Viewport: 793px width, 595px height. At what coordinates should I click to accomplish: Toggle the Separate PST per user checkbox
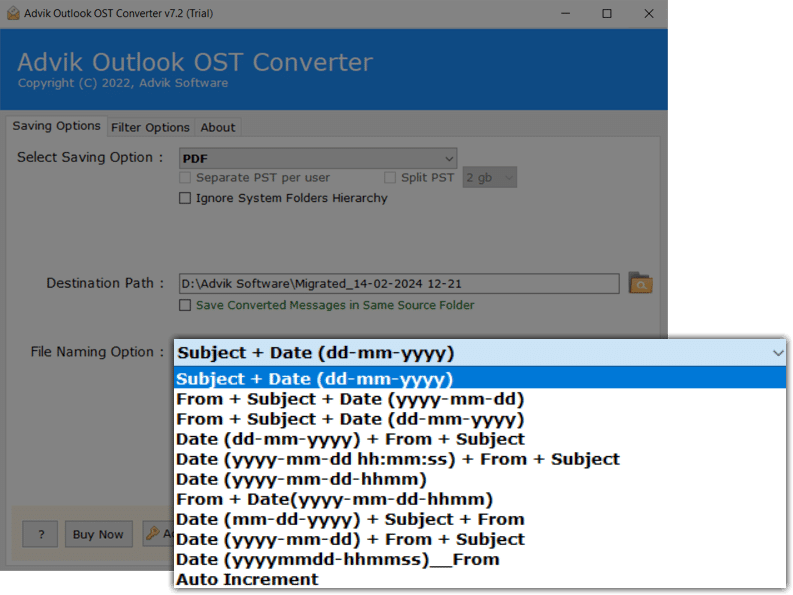coord(185,178)
